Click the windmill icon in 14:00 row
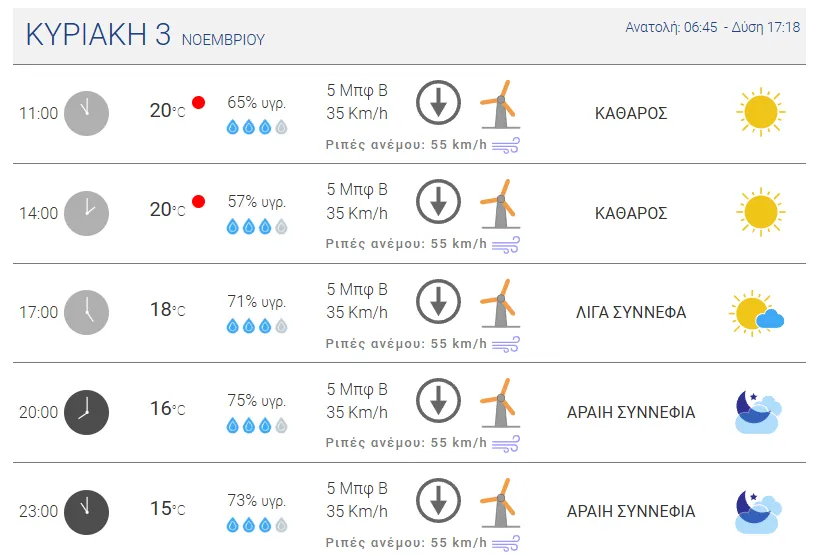This screenshot has width=813, height=555. [499, 203]
